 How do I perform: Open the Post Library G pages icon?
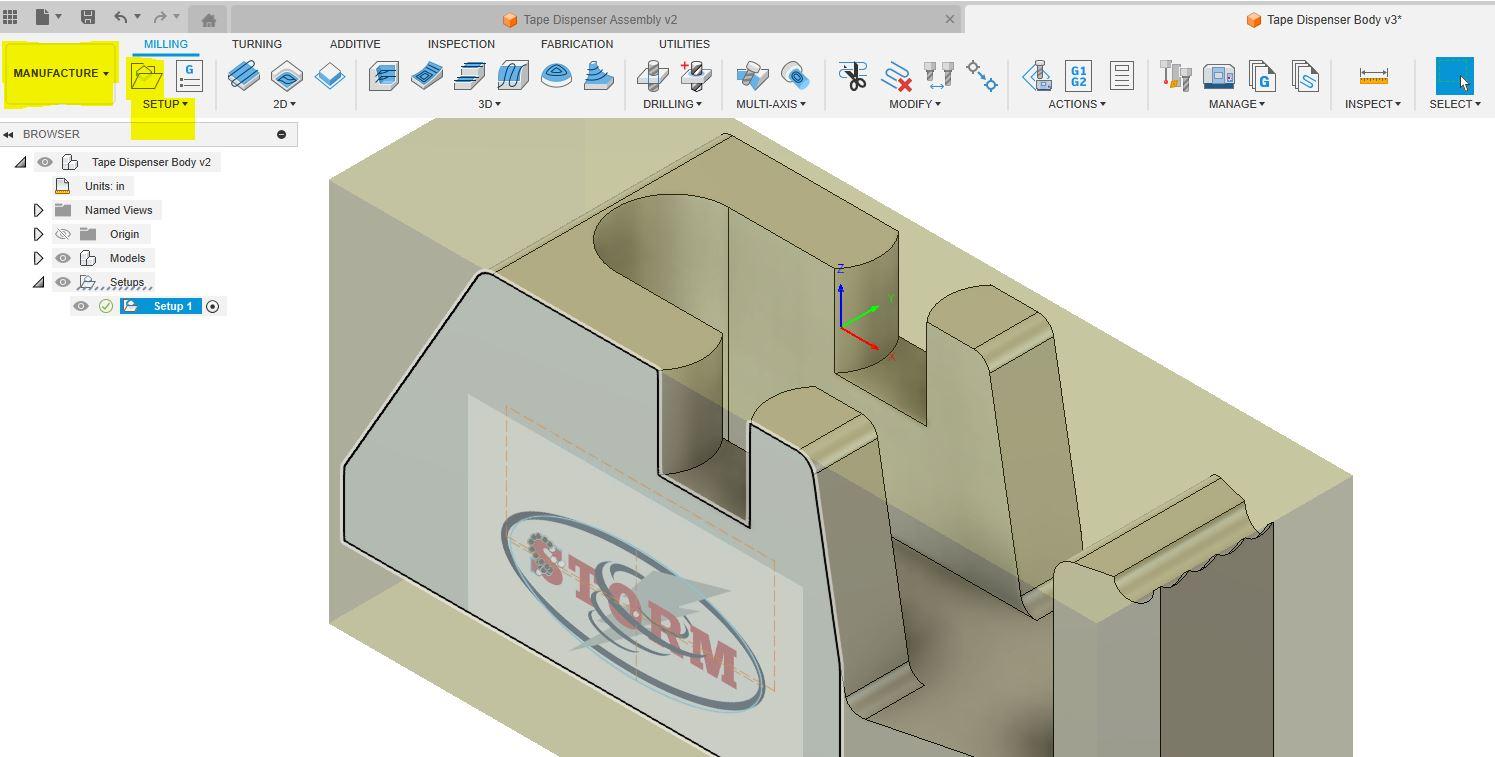1261,76
